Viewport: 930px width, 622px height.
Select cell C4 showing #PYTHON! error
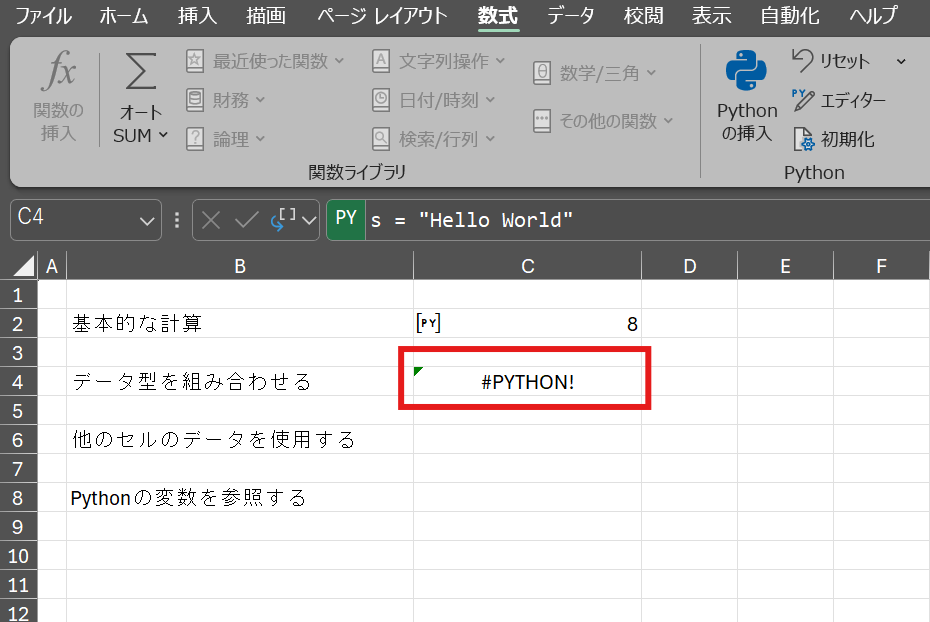[x=527, y=382]
